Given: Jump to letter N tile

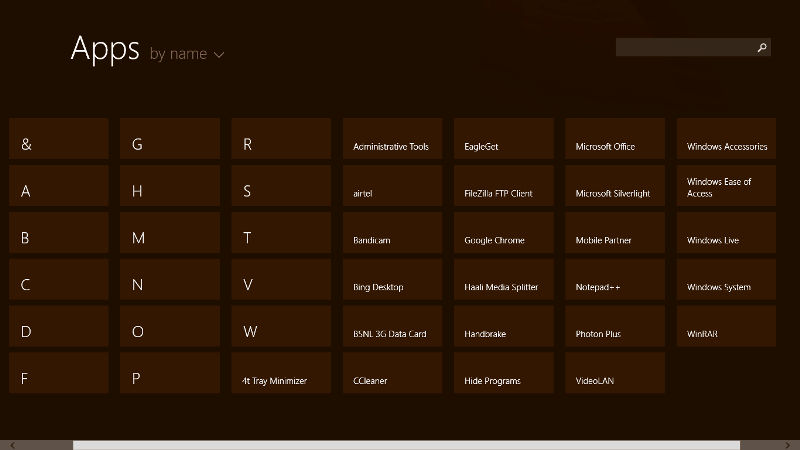Looking at the screenshot, I should click(170, 280).
